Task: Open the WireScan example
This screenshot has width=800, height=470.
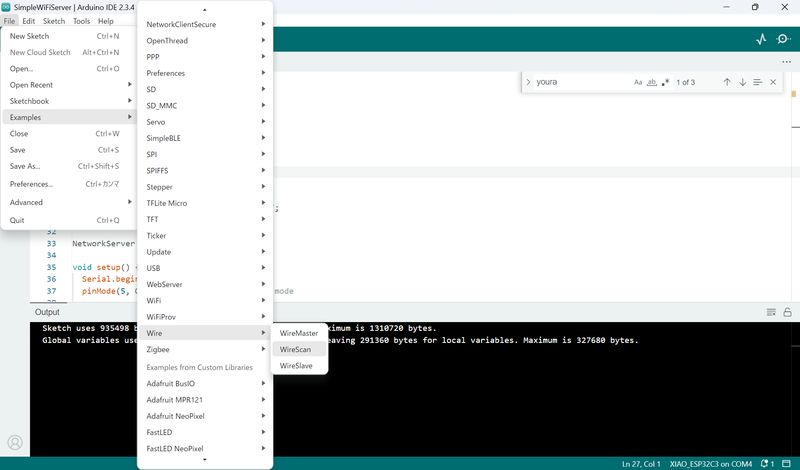Action: click(299, 349)
